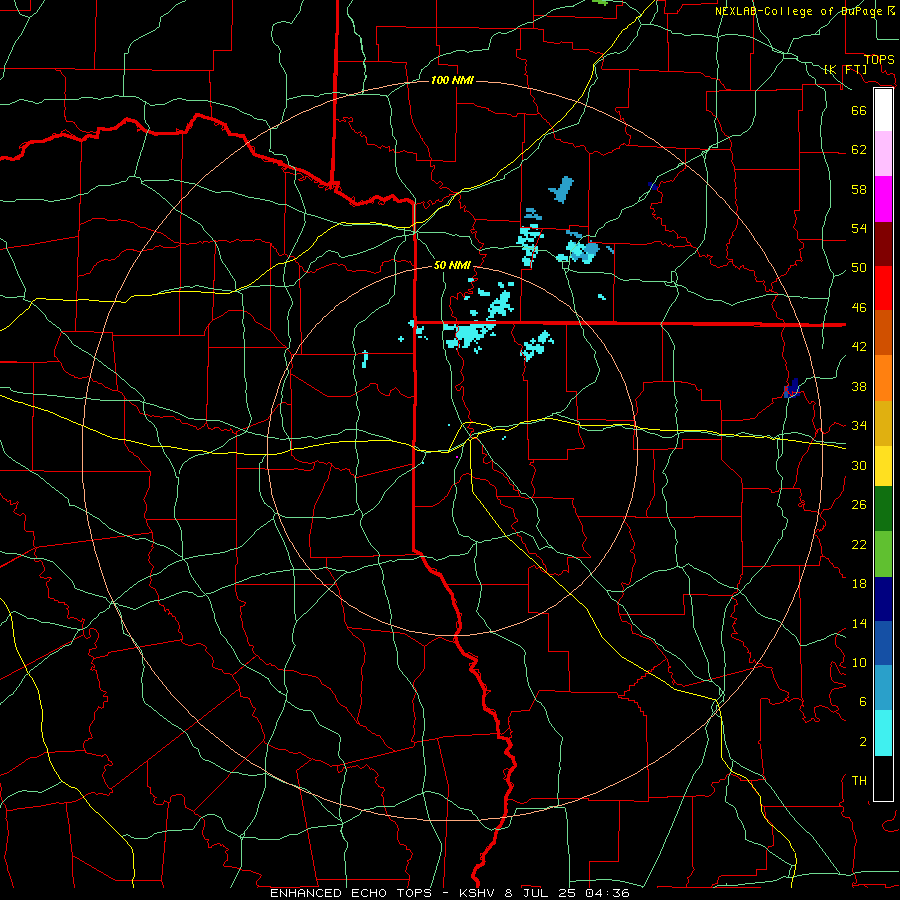The image size is (900, 900).
Task: Click the dark red (maroon) legend swatch
Action: (883, 244)
